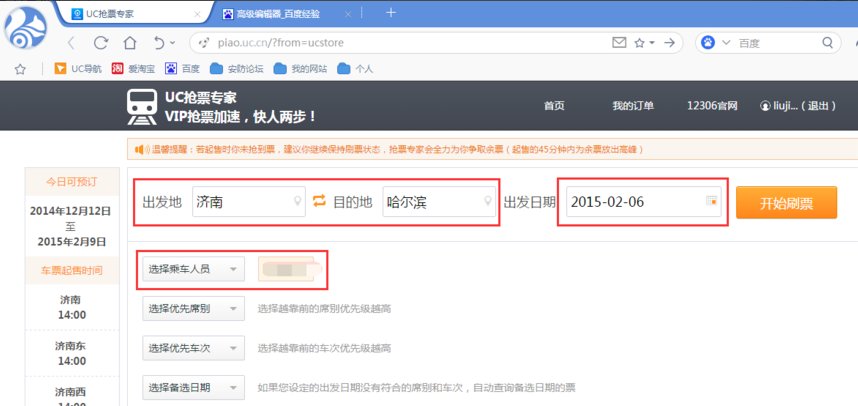The height and width of the screenshot is (406, 858).
Task: Click the 百度 search input box
Action: [x=777, y=43]
